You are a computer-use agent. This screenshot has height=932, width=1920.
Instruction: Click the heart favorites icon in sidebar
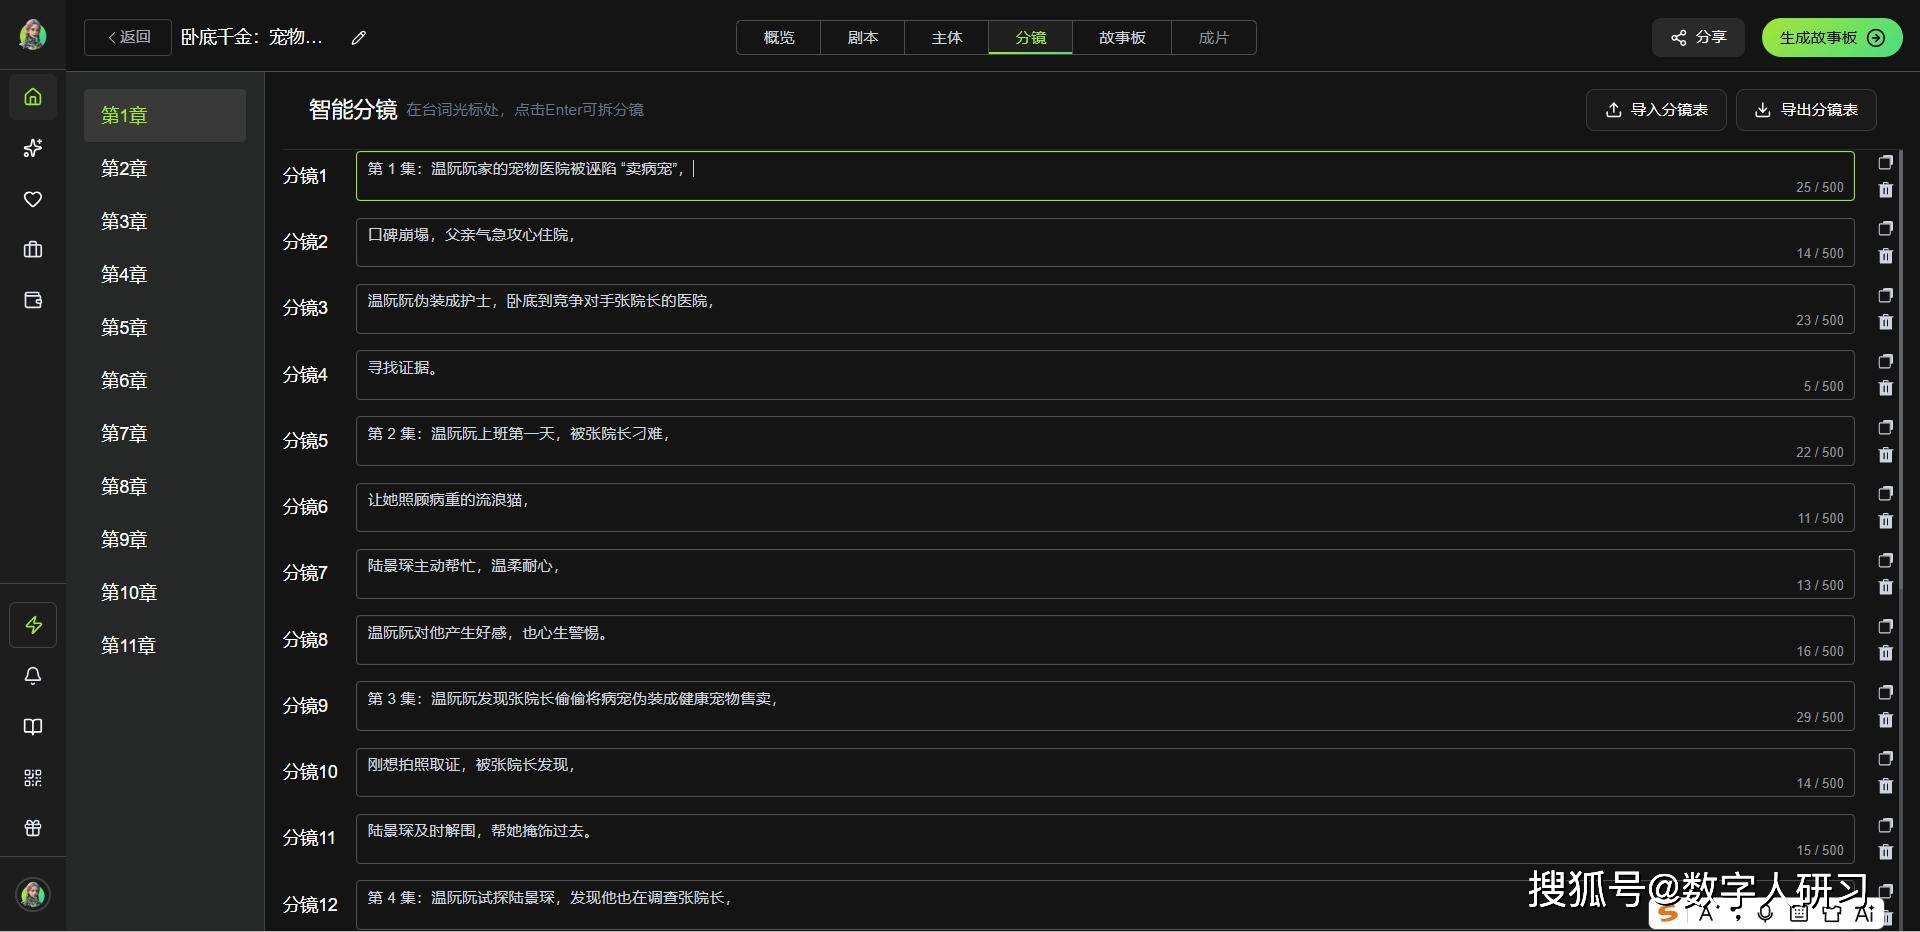coord(33,199)
